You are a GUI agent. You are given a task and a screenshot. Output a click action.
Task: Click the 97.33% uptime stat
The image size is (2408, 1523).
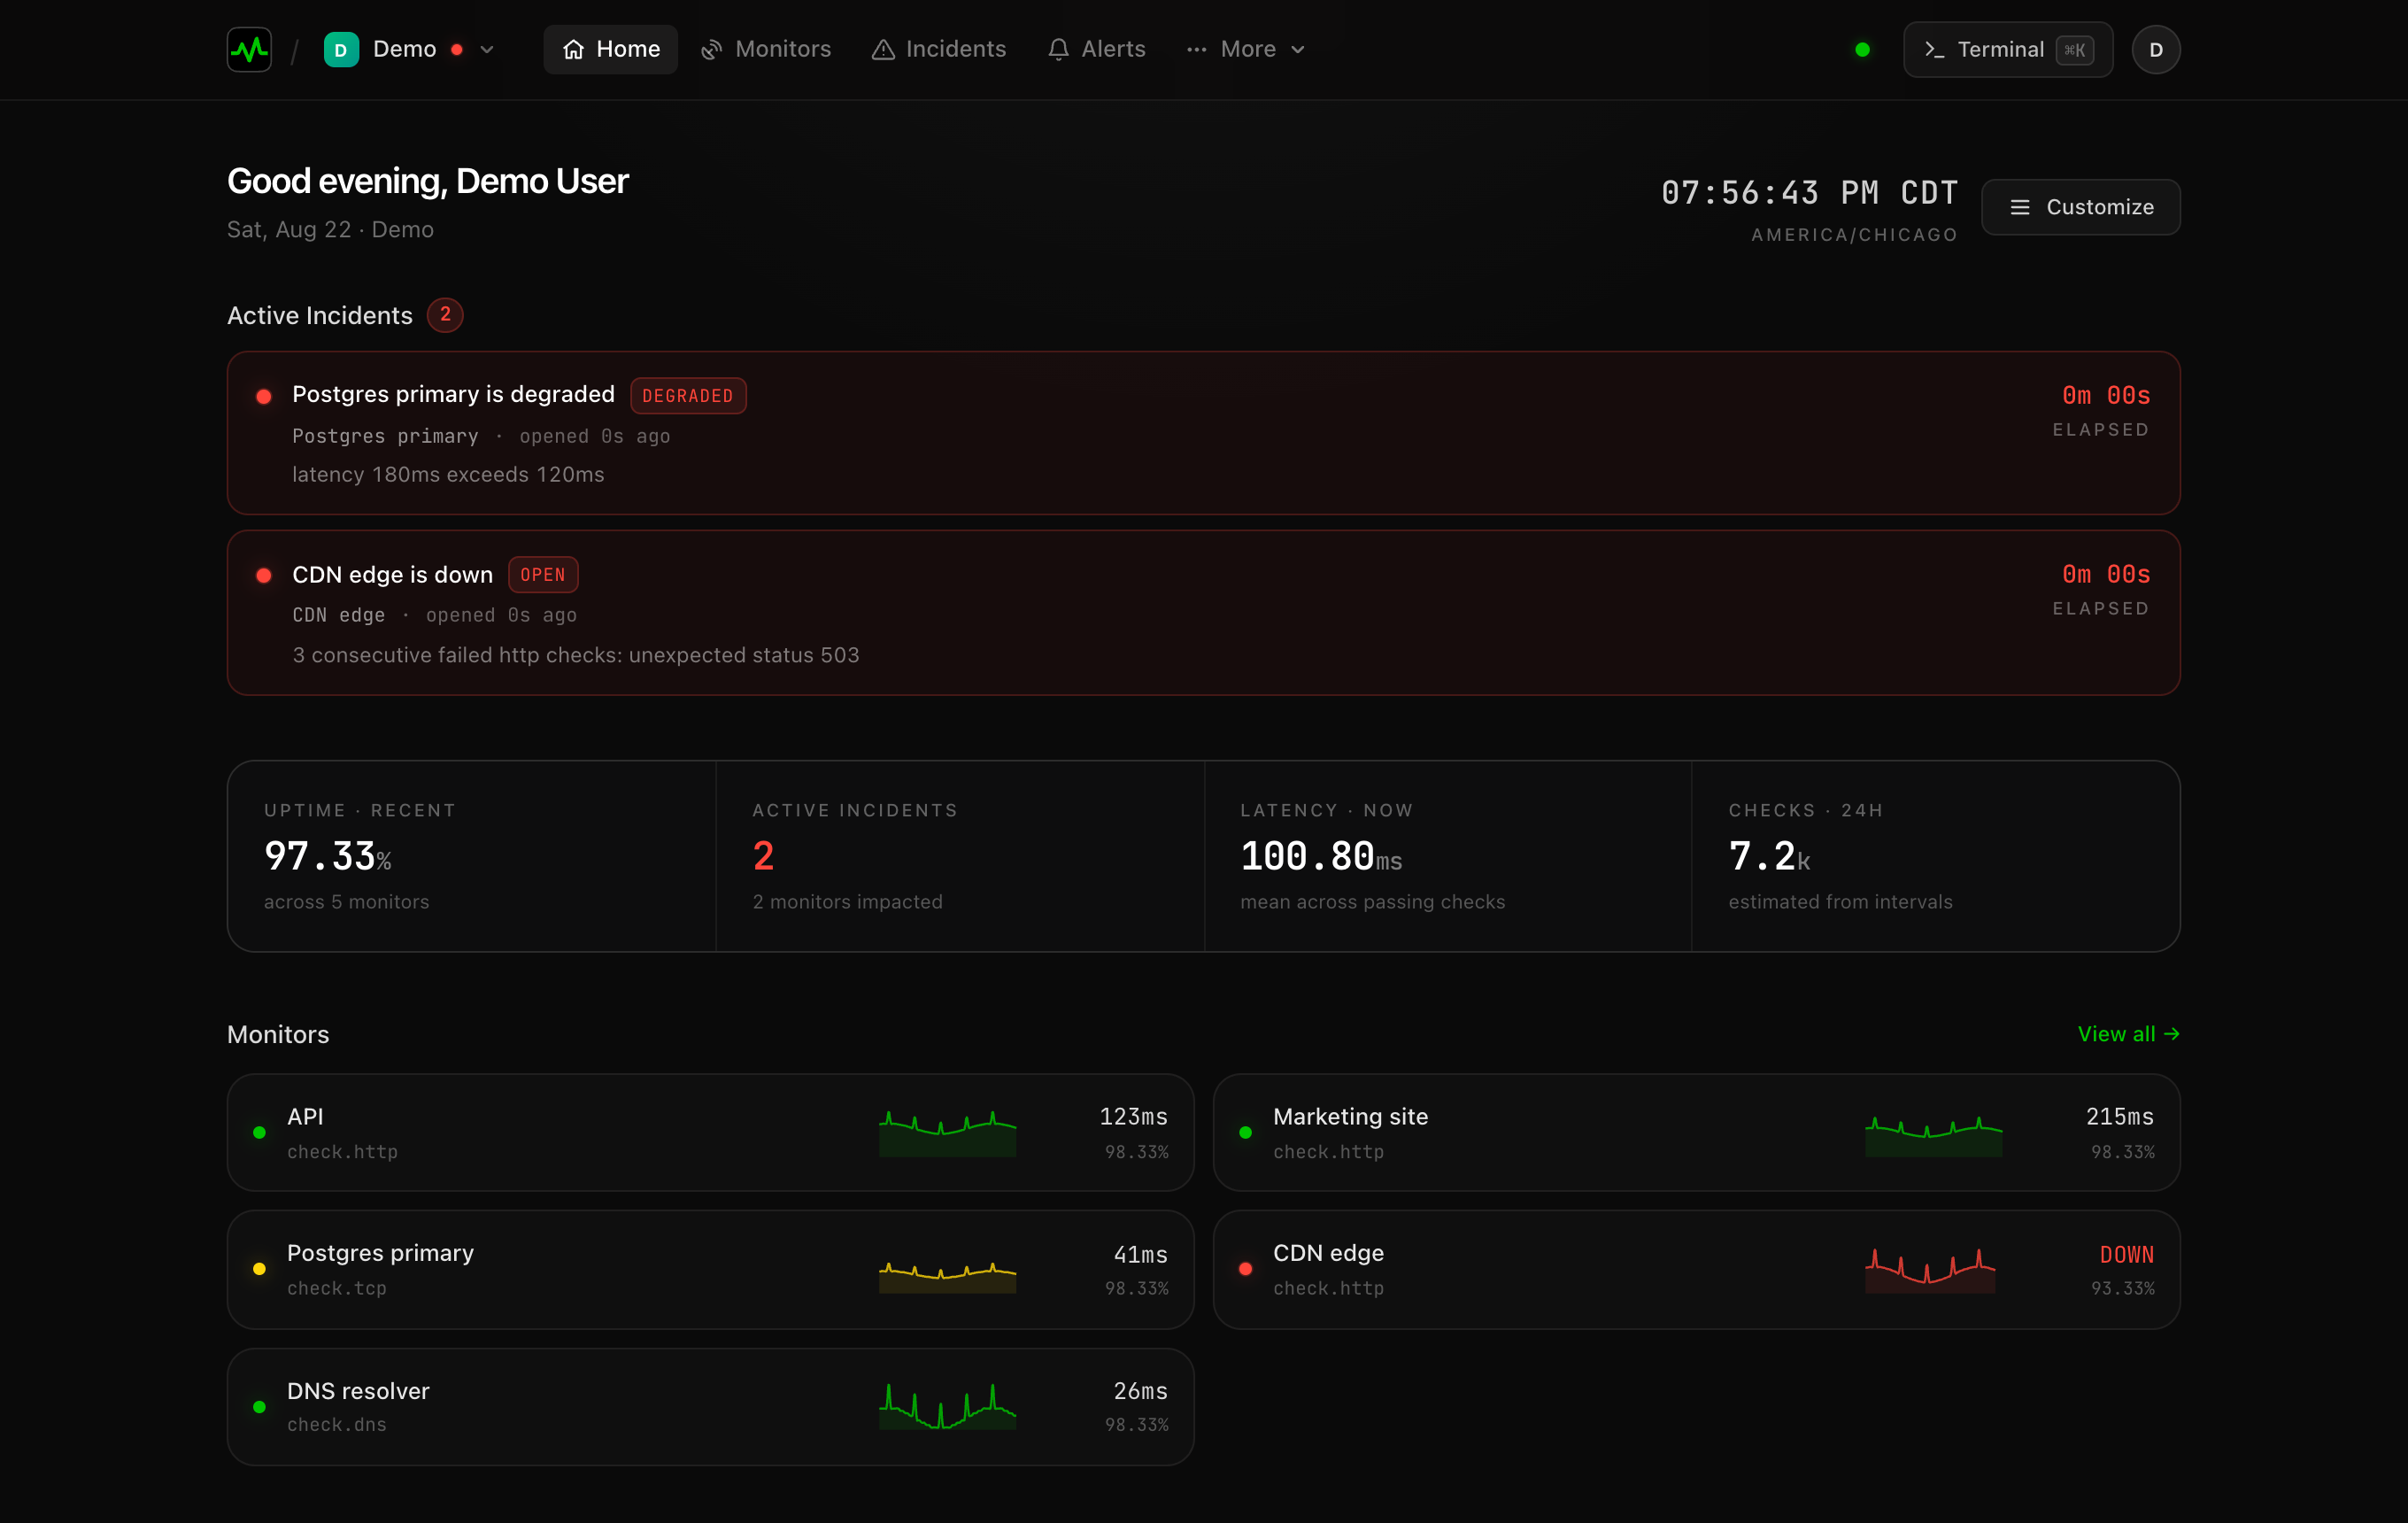[328, 856]
